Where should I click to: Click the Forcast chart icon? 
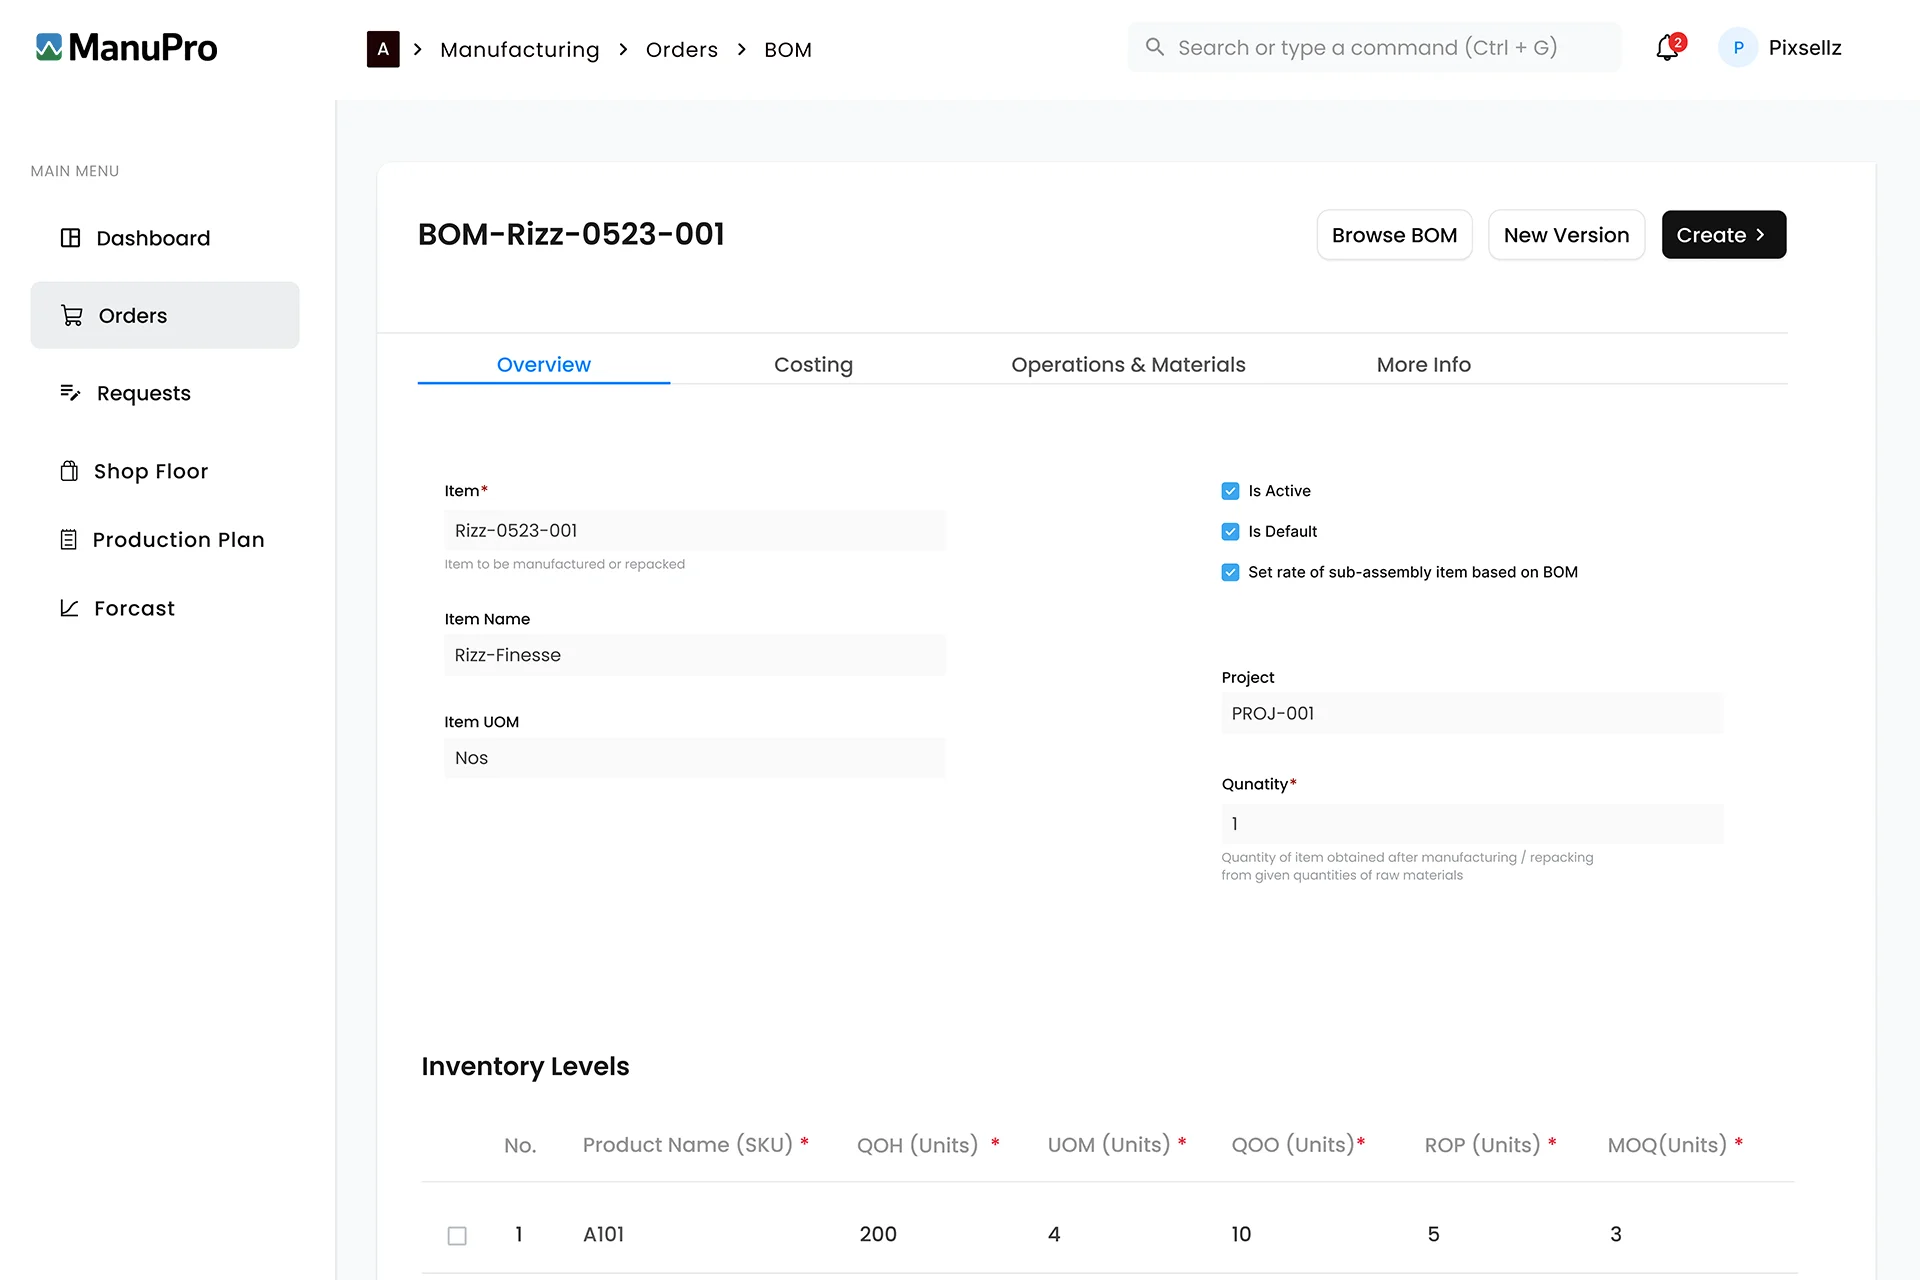(69, 608)
